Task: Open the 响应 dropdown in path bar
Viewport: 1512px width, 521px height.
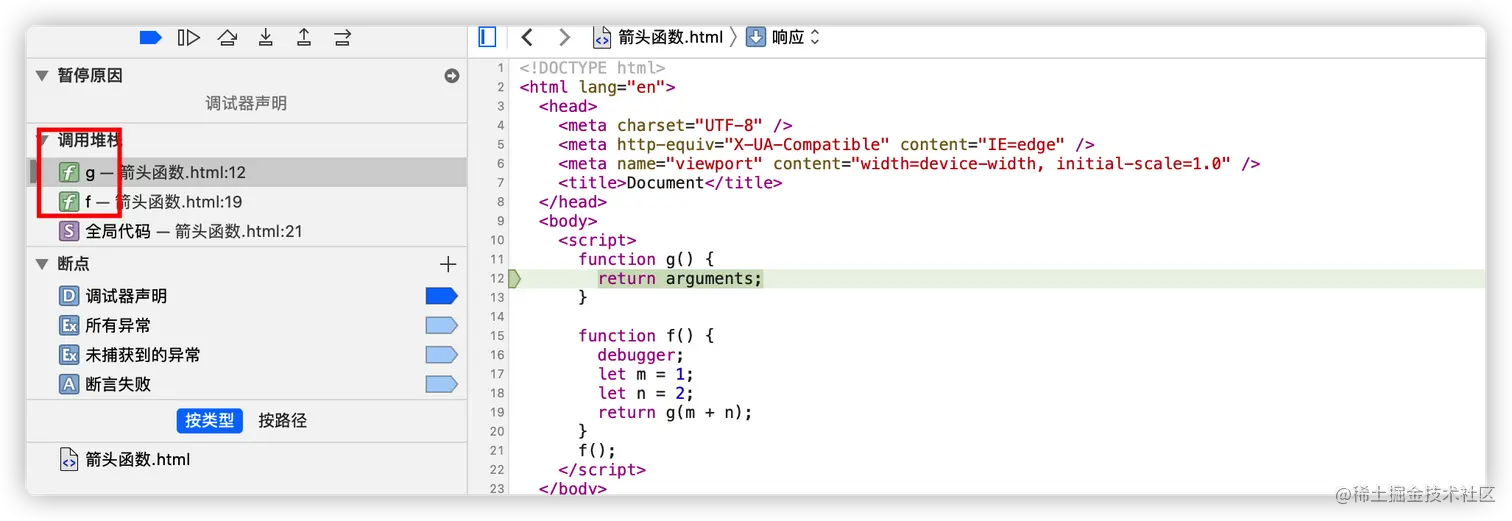Action: coord(783,37)
